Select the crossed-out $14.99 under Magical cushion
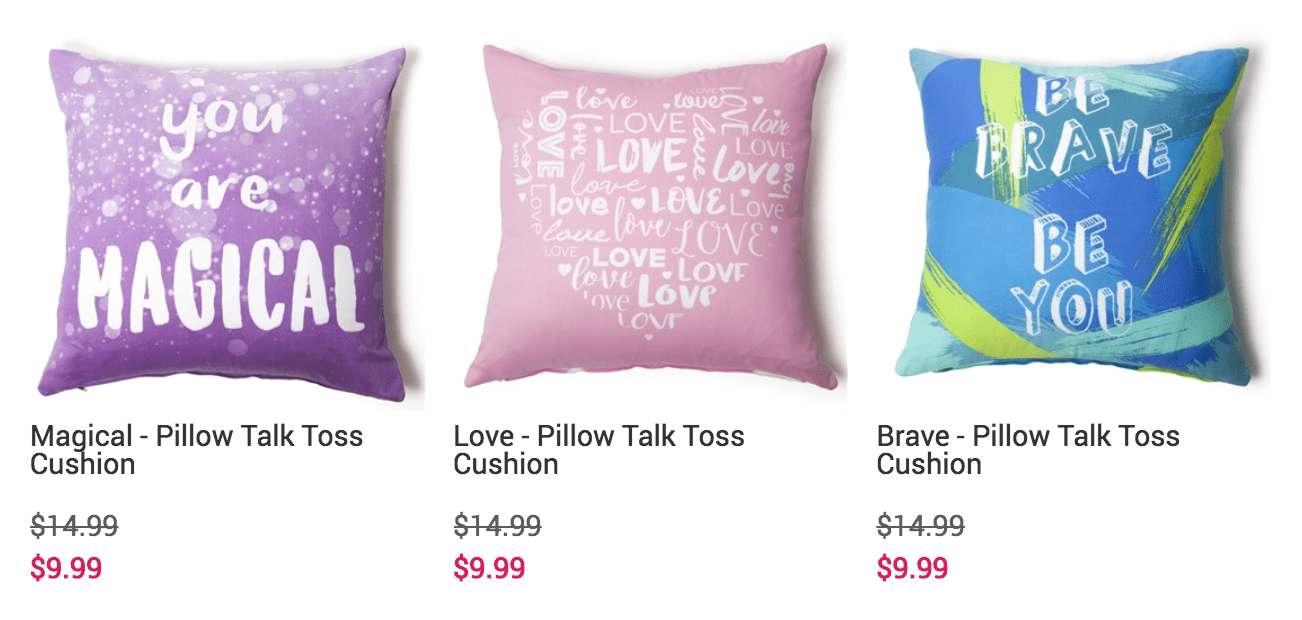The width and height of the screenshot is (1302, 620). click(x=74, y=525)
